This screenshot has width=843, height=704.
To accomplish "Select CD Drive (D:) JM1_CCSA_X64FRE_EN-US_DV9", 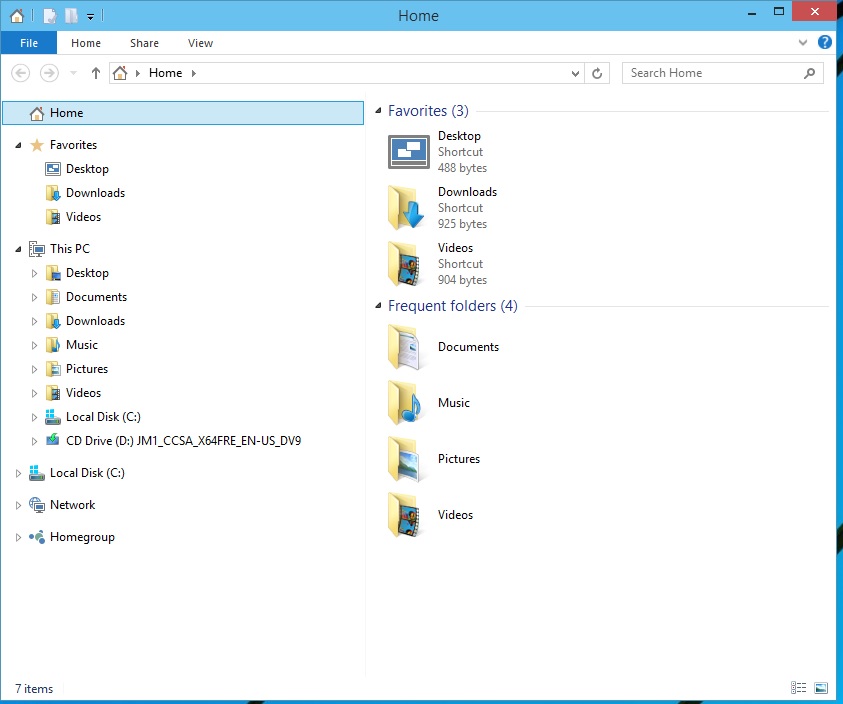I will [183, 441].
